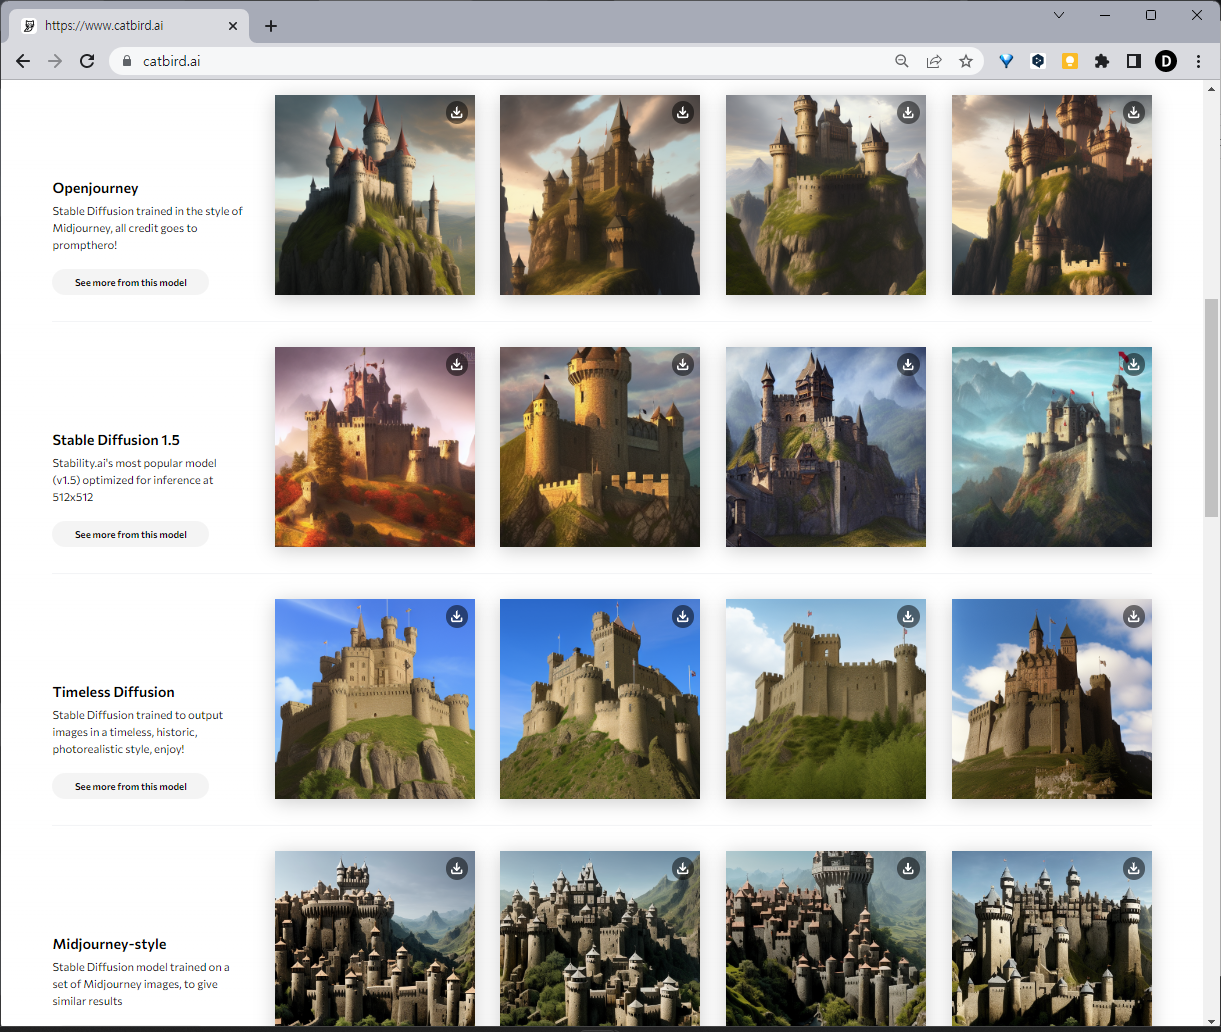This screenshot has width=1221, height=1032.
Task: Click the page vertical scrollbar thumb
Action: (x=1212, y=406)
